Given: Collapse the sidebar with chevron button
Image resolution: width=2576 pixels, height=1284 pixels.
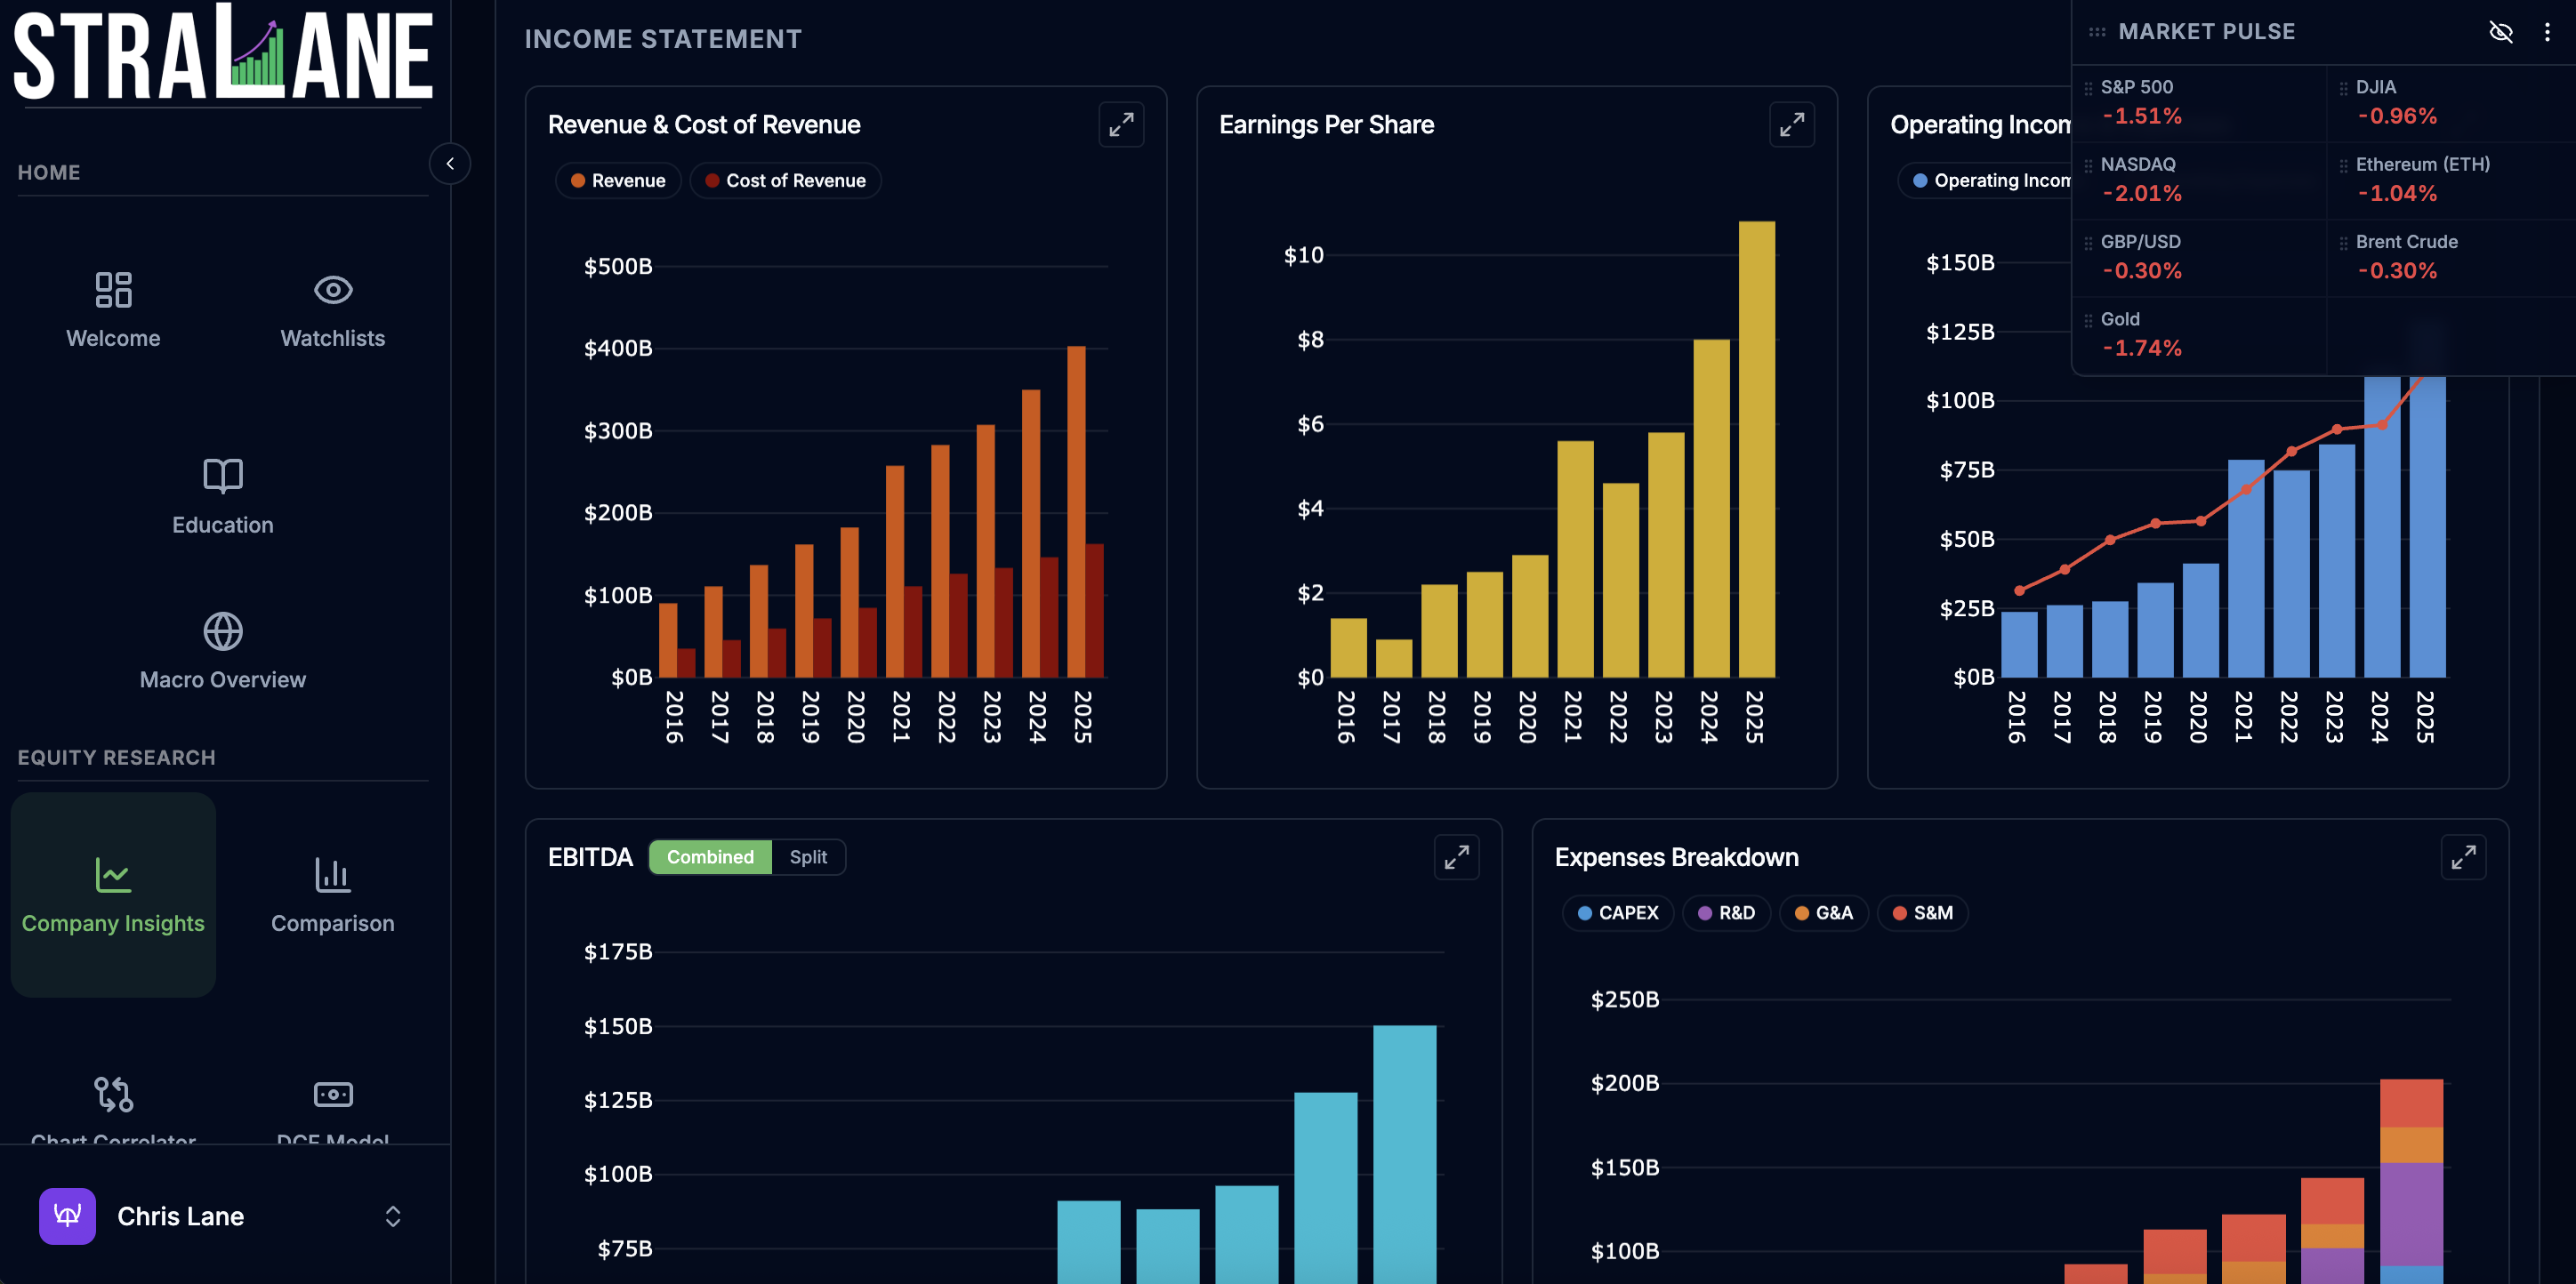Looking at the screenshot, I should coord(450,164).
